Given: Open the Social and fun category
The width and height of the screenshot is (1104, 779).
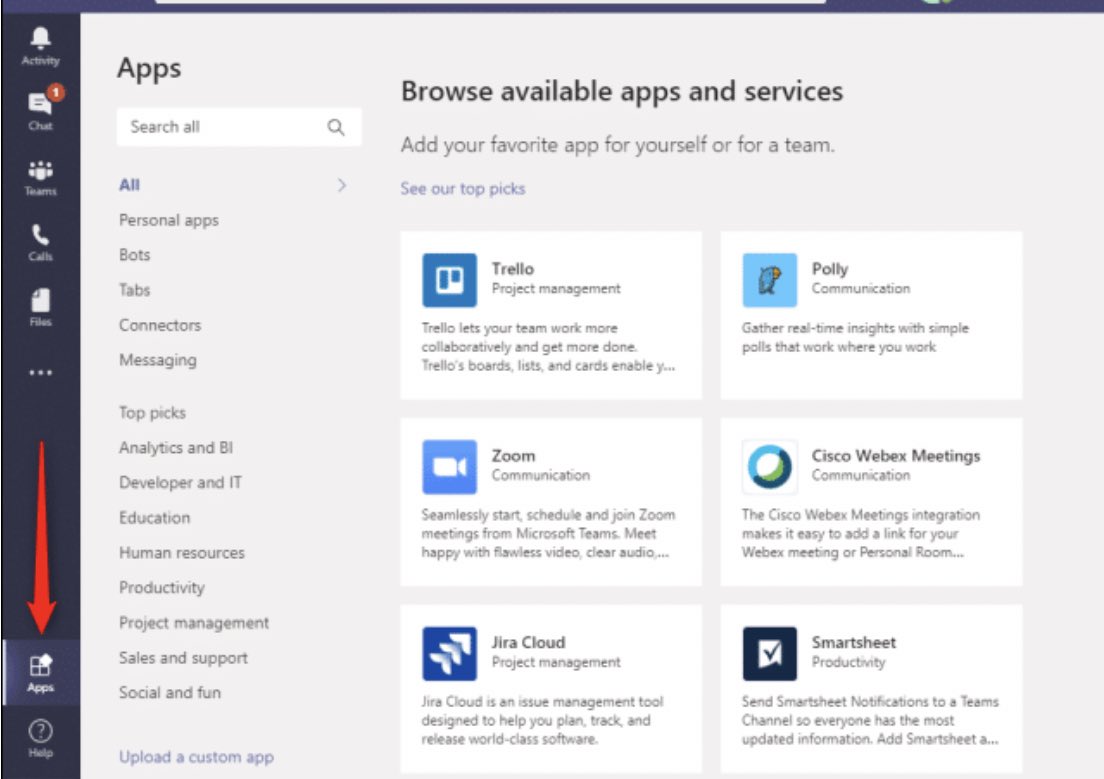Looking at the screenshot, I should click(x=170, y=693).
